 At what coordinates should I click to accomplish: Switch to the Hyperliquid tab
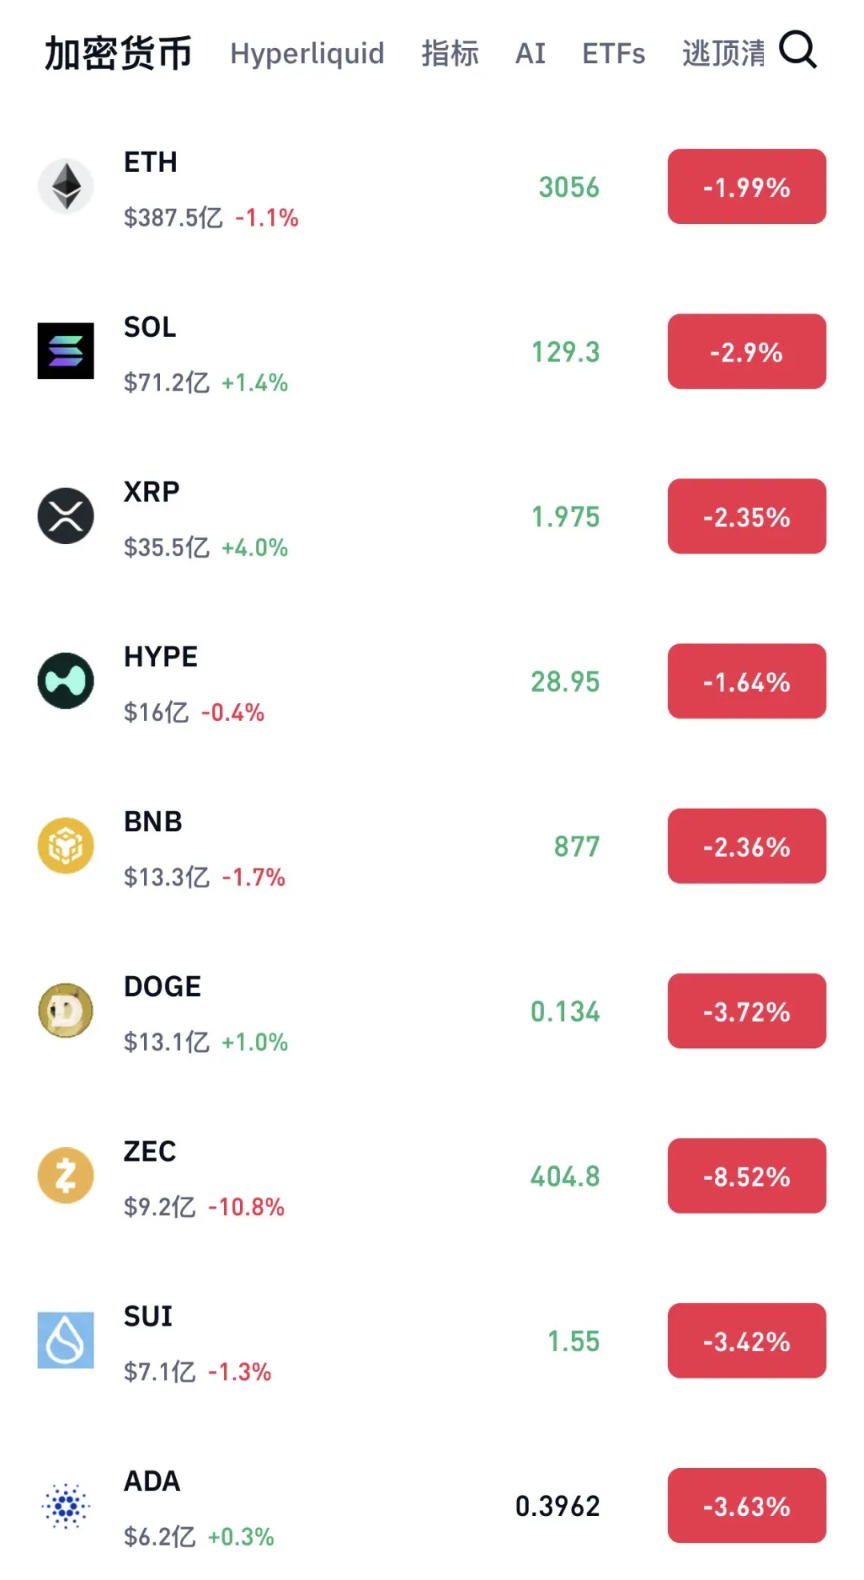coord(307,53)
